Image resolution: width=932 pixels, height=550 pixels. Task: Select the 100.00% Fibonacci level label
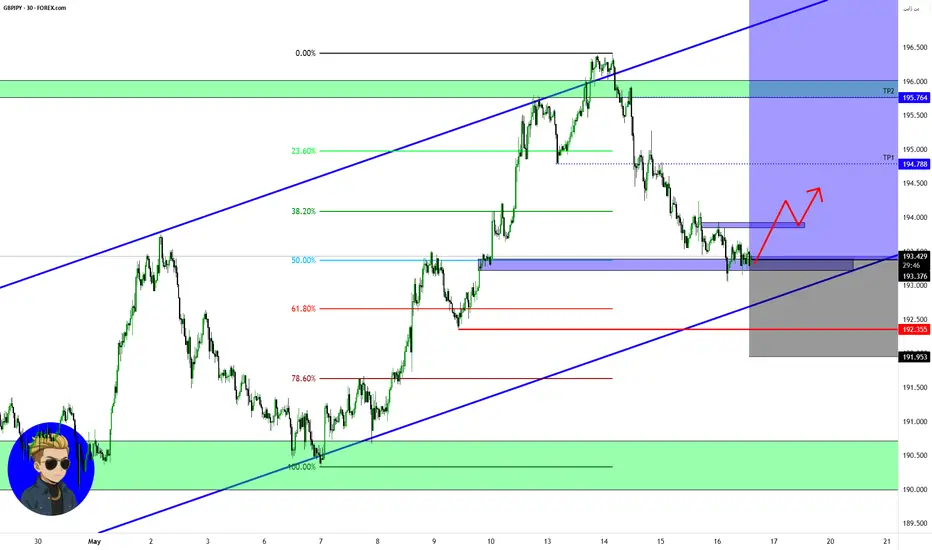pos(302,467)
